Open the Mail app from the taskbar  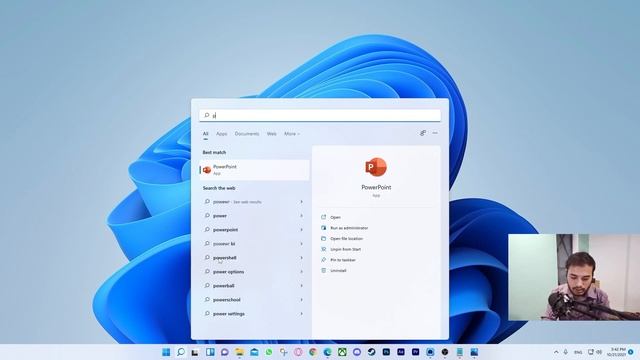(x=254, y=352)
